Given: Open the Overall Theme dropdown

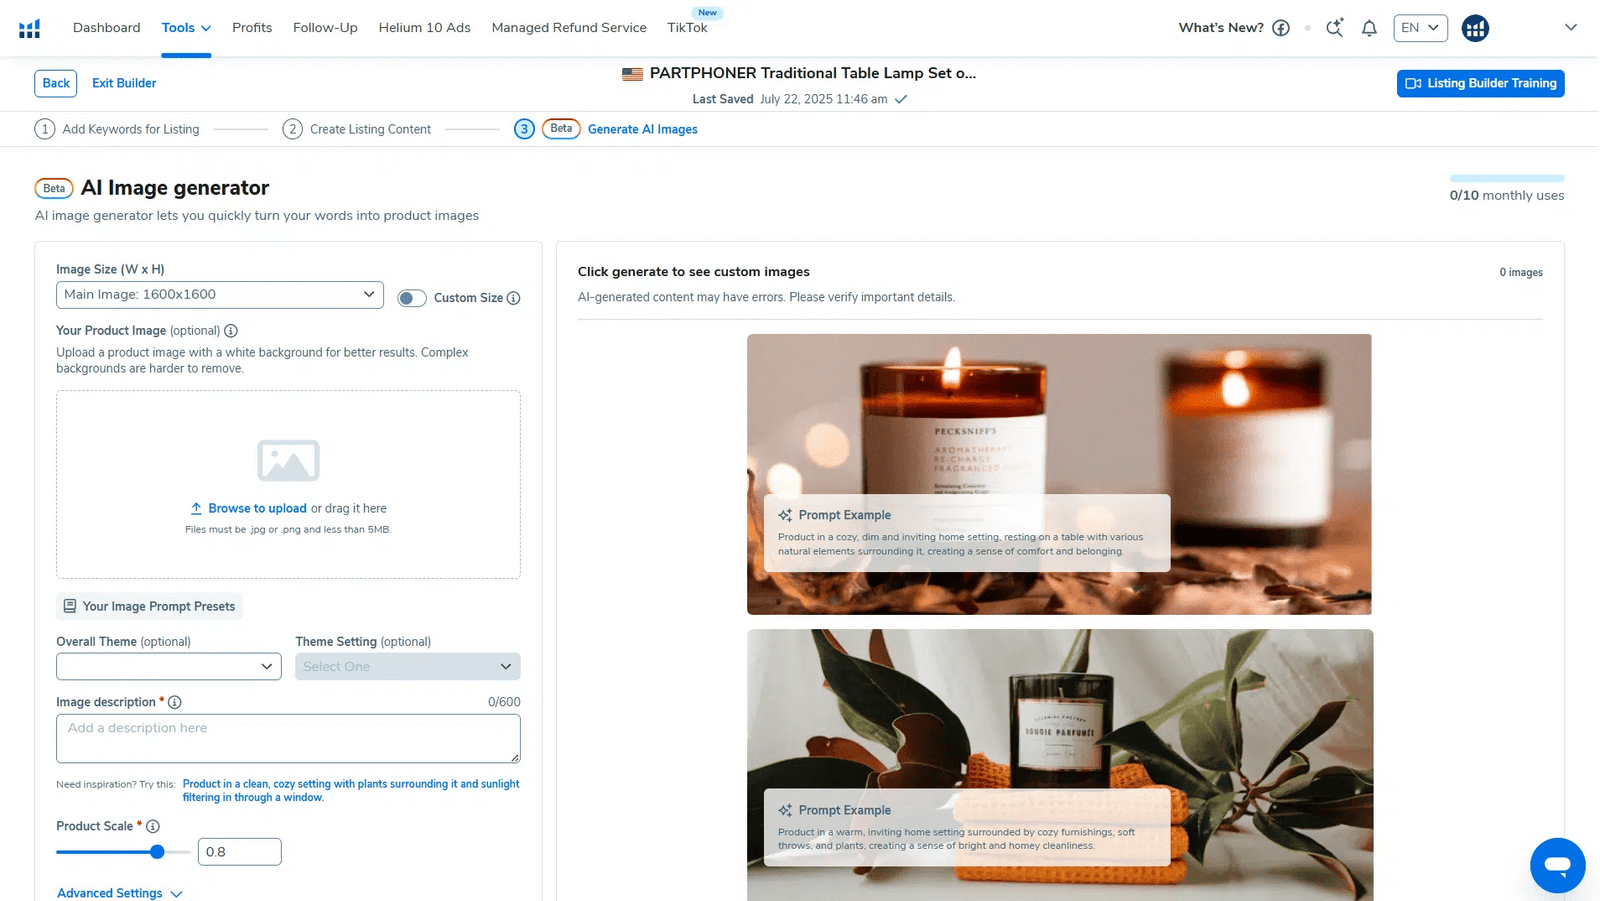Looking at the screenshot, I should click(x=169, y=667).
